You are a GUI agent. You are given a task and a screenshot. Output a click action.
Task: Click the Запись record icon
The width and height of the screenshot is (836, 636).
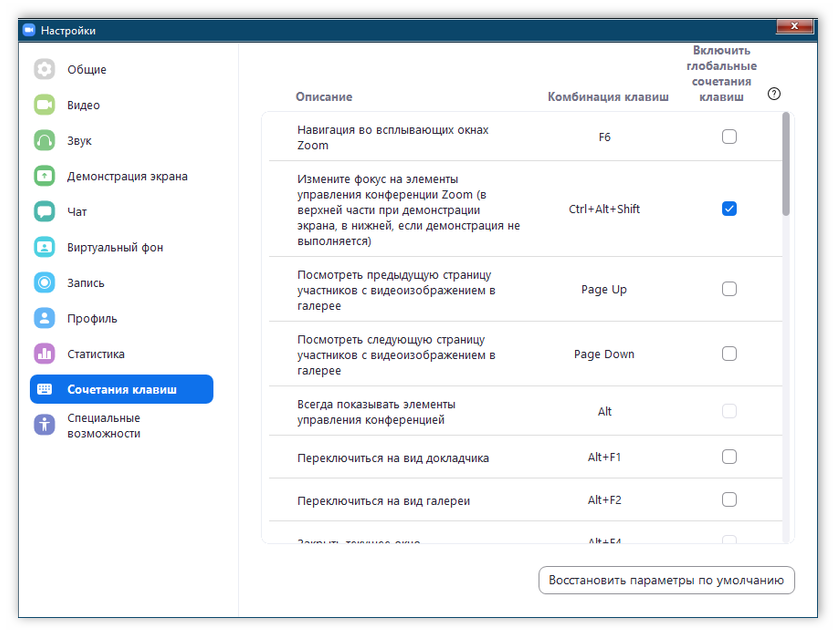pyautogui.click(x=44, y=283)
